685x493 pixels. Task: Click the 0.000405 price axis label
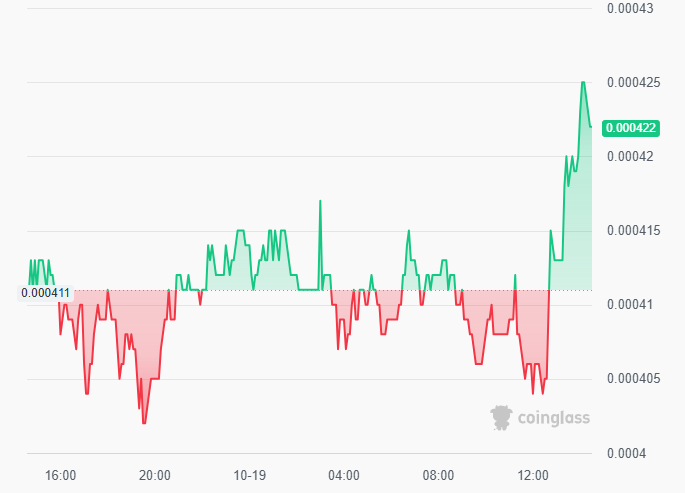click(632, 379)
